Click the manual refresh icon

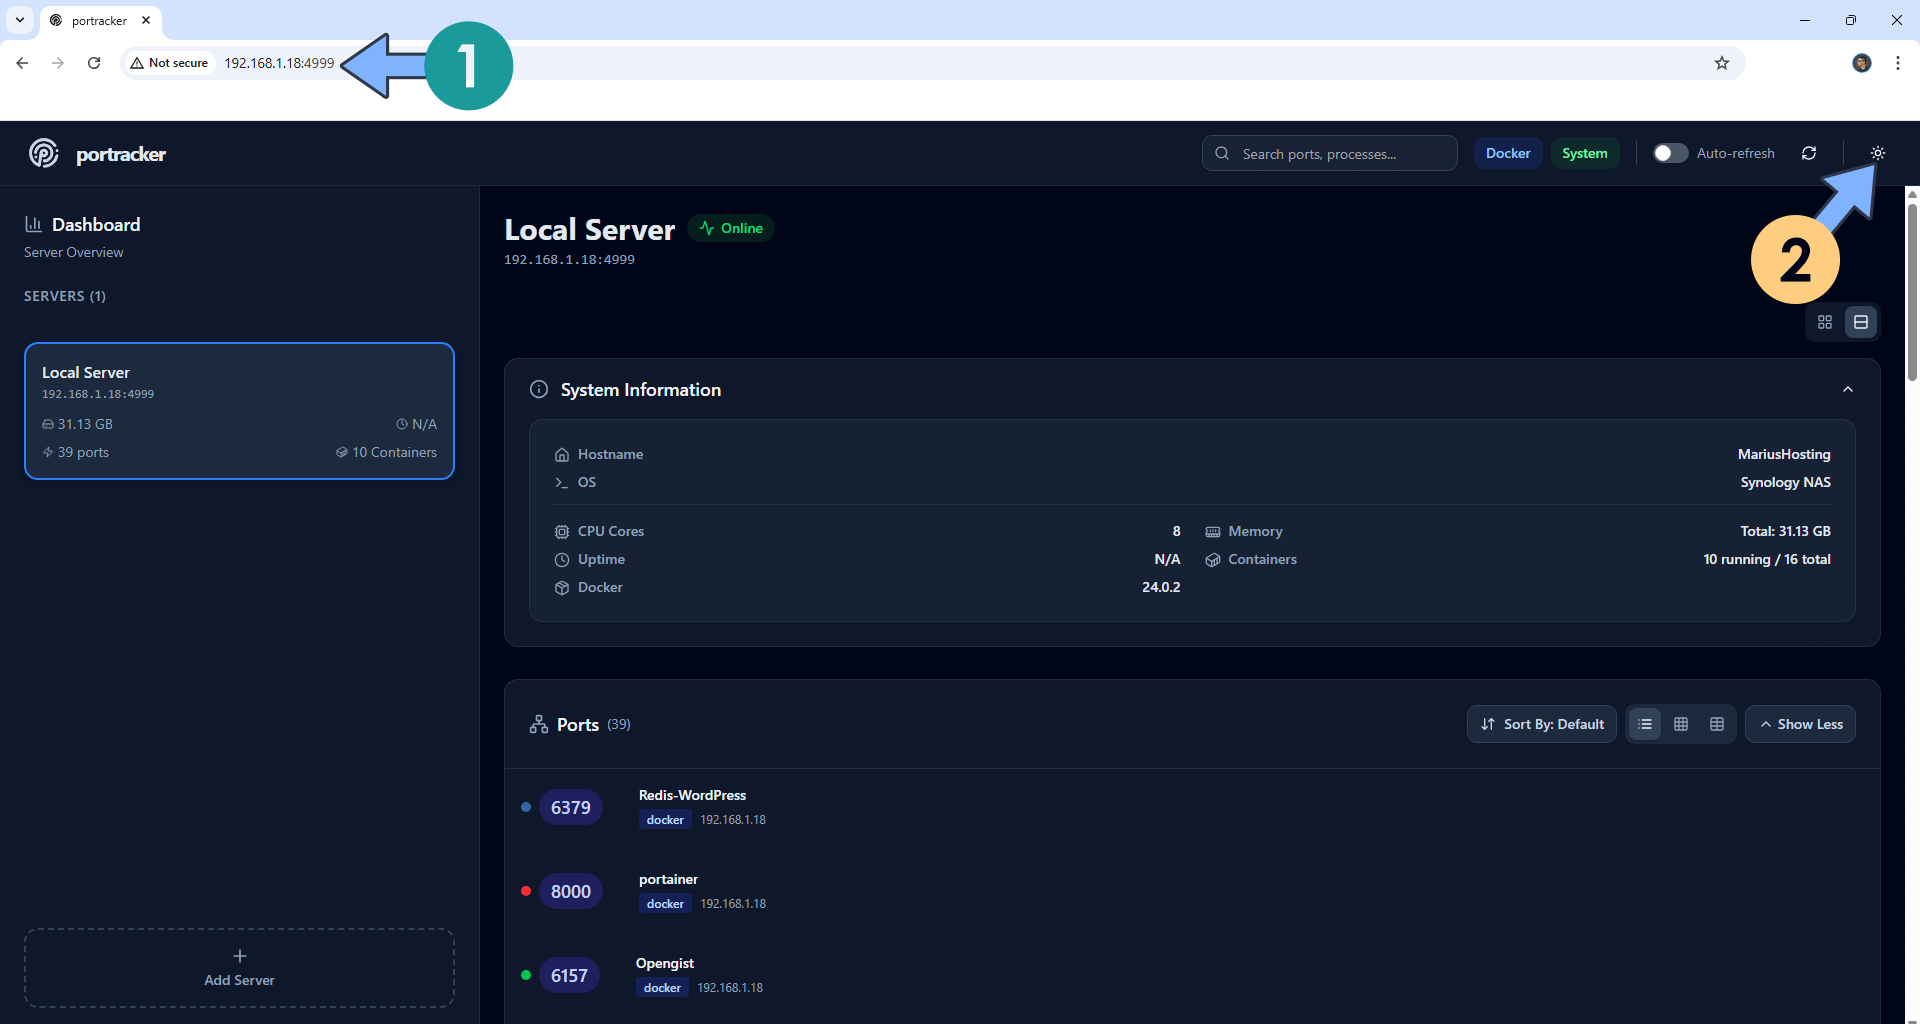point(1809,153)
